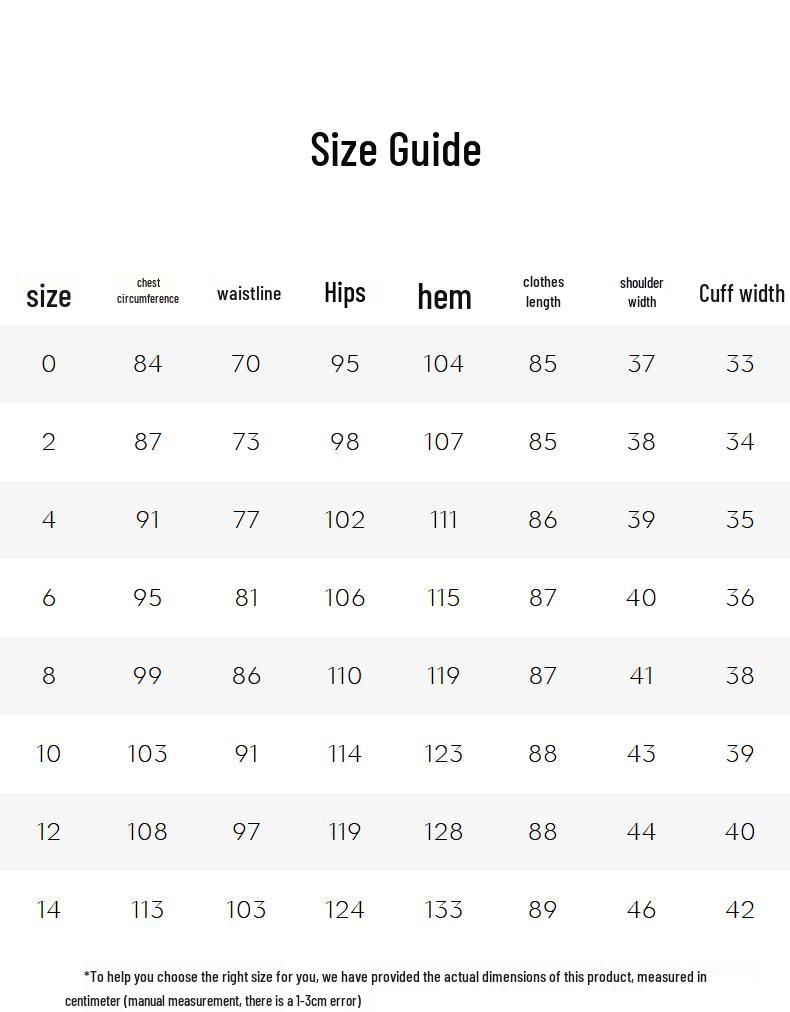This screenshot has width=790, height=1012.
Task: Click the Cuff width column header
Action: (x=741, y=293)
